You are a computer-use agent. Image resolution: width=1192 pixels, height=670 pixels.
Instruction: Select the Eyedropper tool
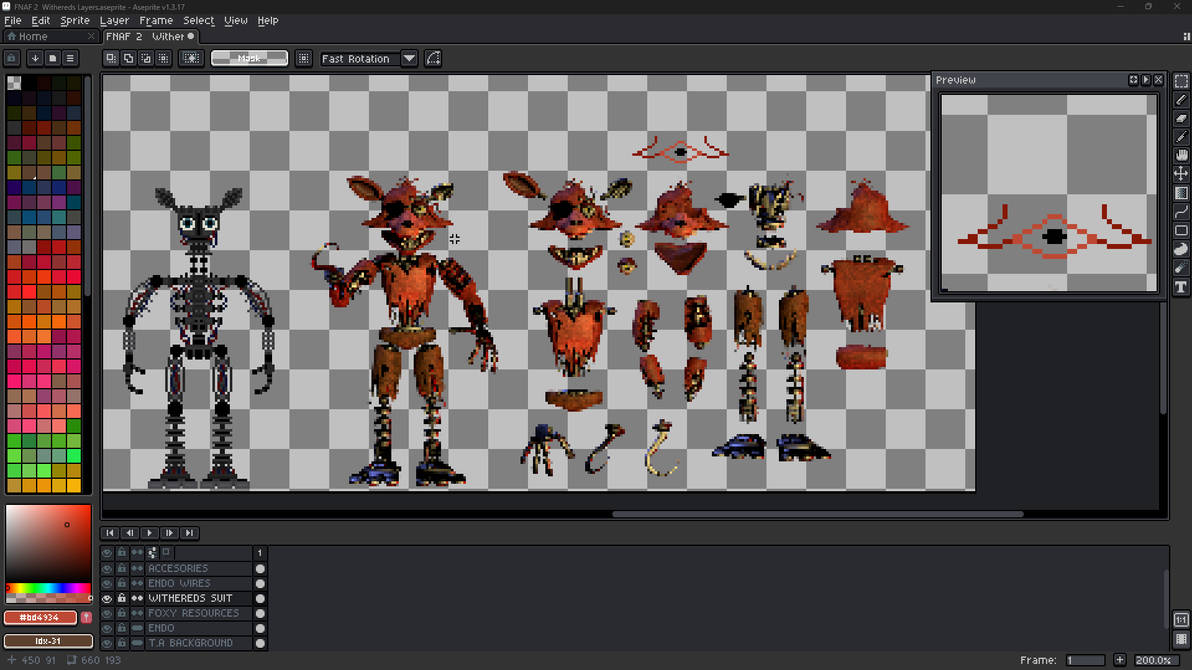point(1181,137)
